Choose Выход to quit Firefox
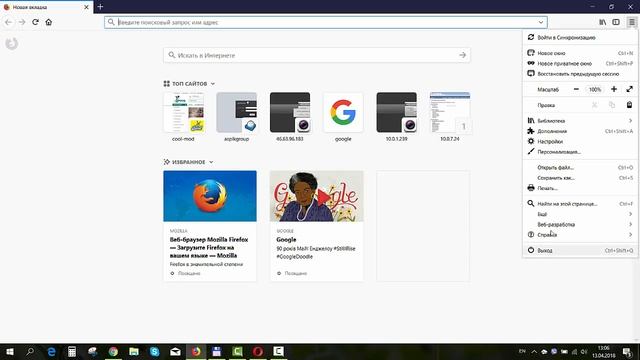 580,251
